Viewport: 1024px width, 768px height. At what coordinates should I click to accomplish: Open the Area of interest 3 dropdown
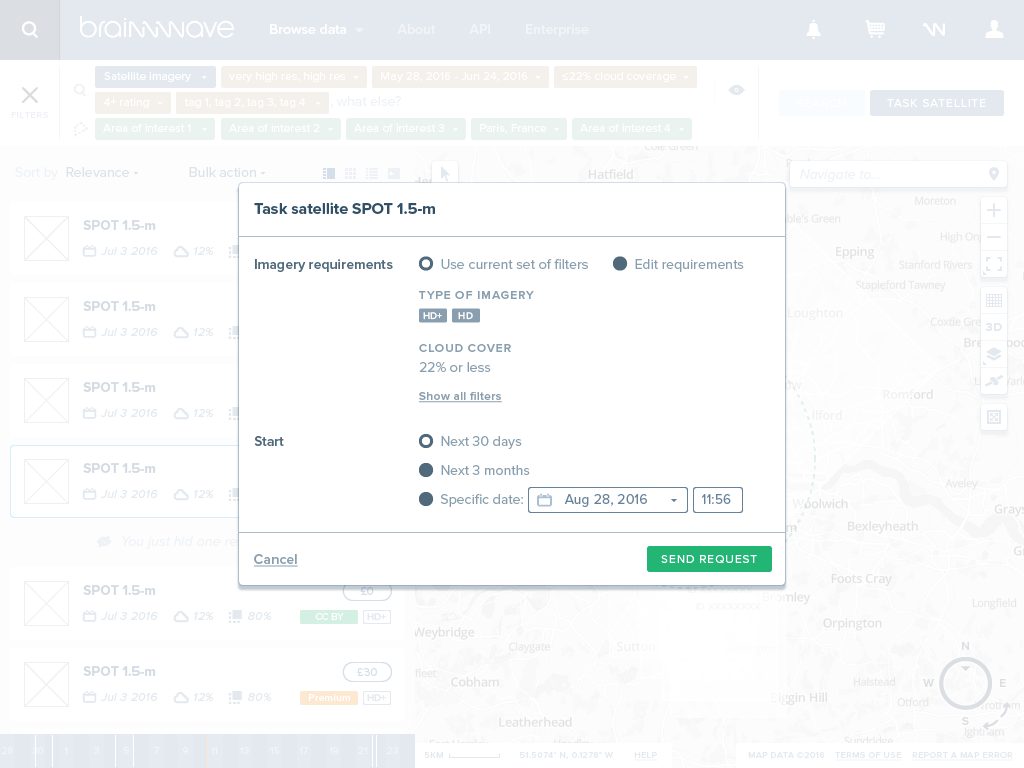(406, 129)
